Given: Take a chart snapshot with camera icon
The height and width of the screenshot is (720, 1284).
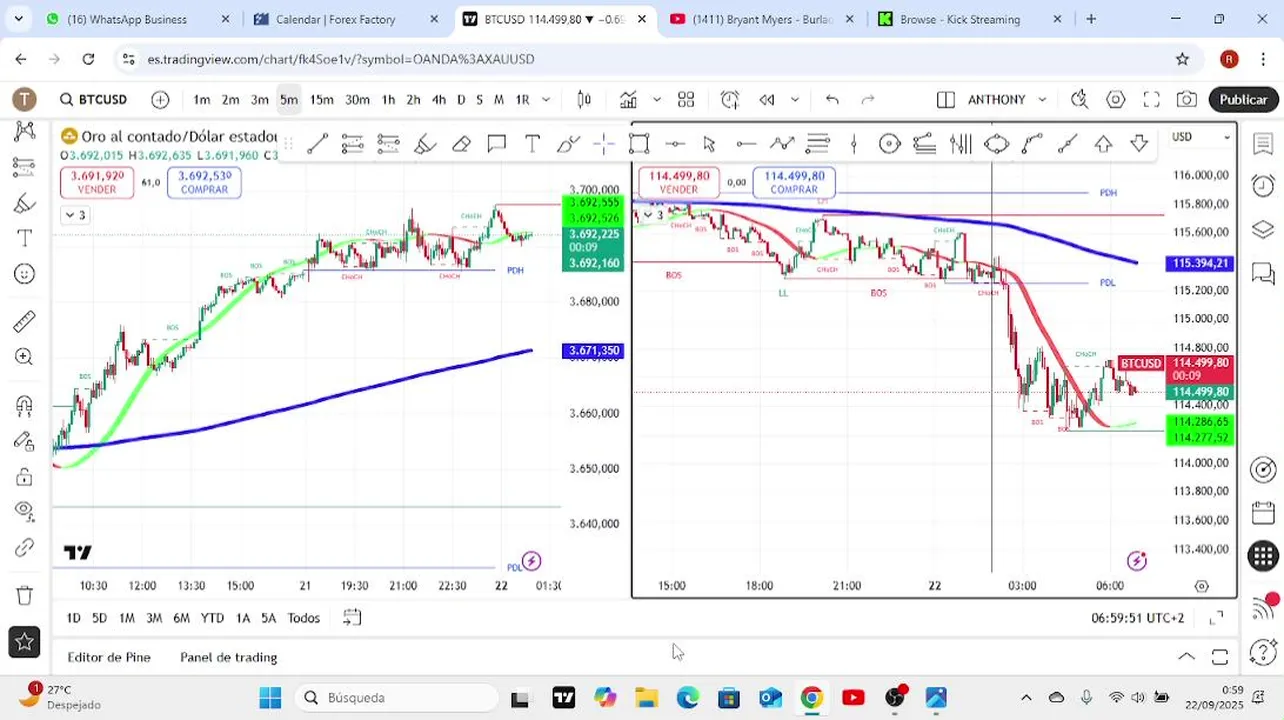Looking at the screenshot, I should (x=1187, y=99).
